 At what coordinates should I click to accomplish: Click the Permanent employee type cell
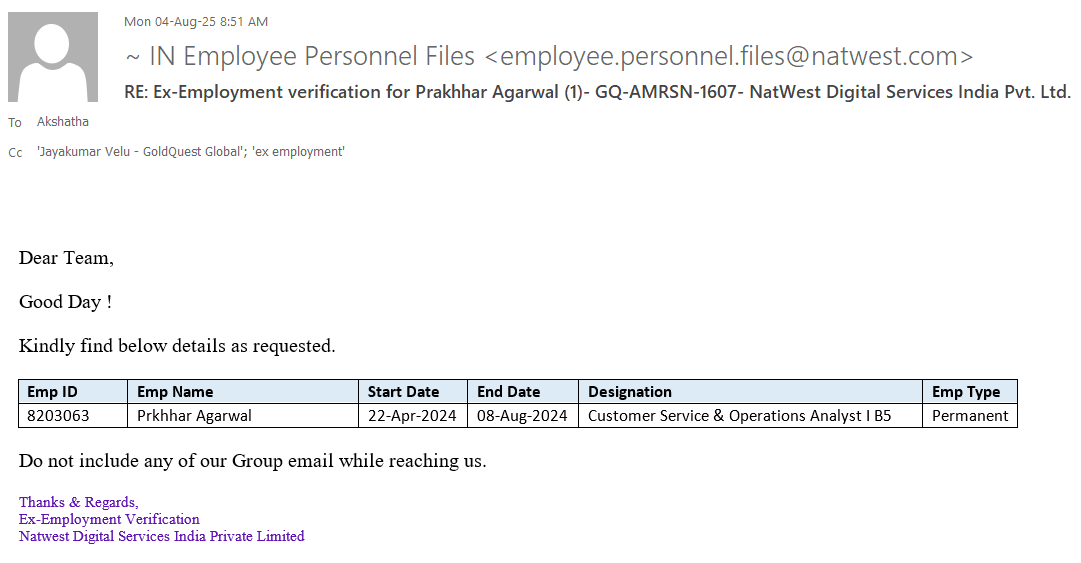970,416
